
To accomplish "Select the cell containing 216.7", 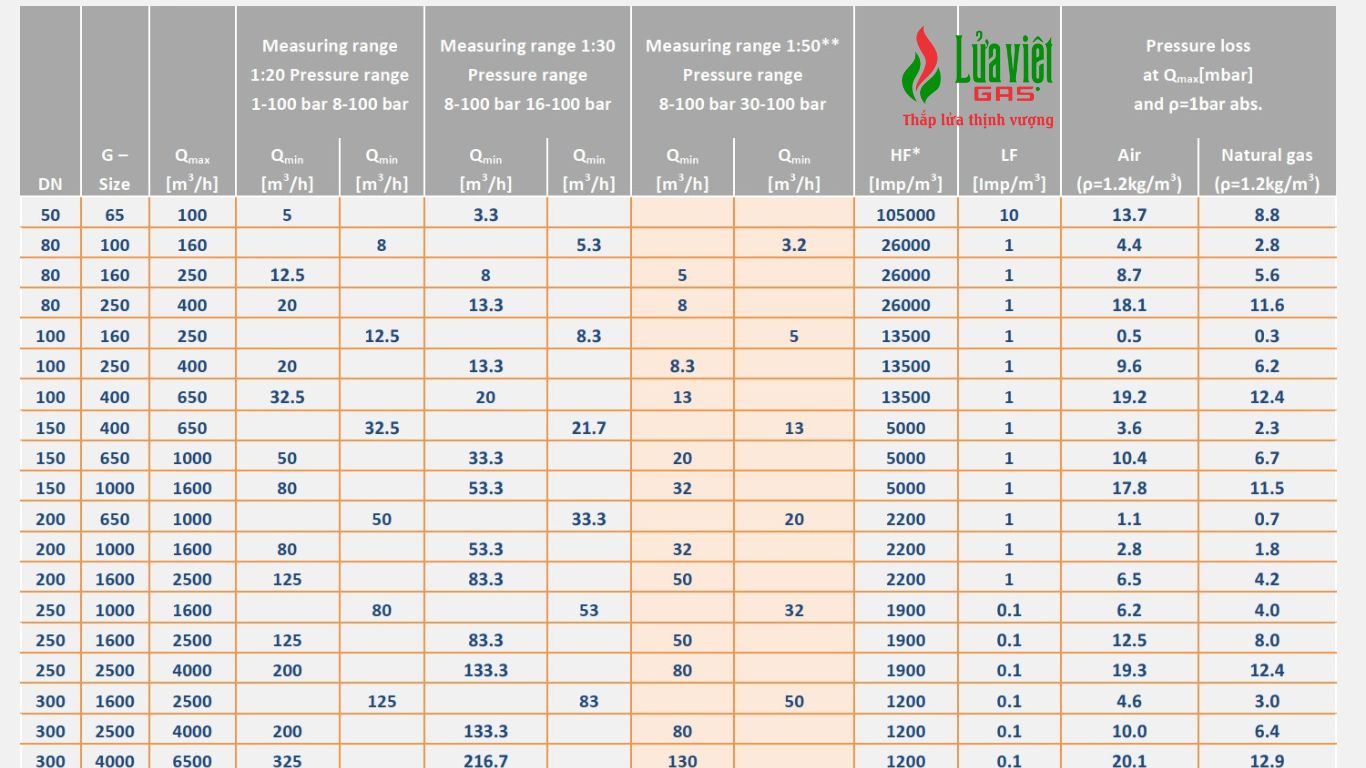I will (486, 760).
